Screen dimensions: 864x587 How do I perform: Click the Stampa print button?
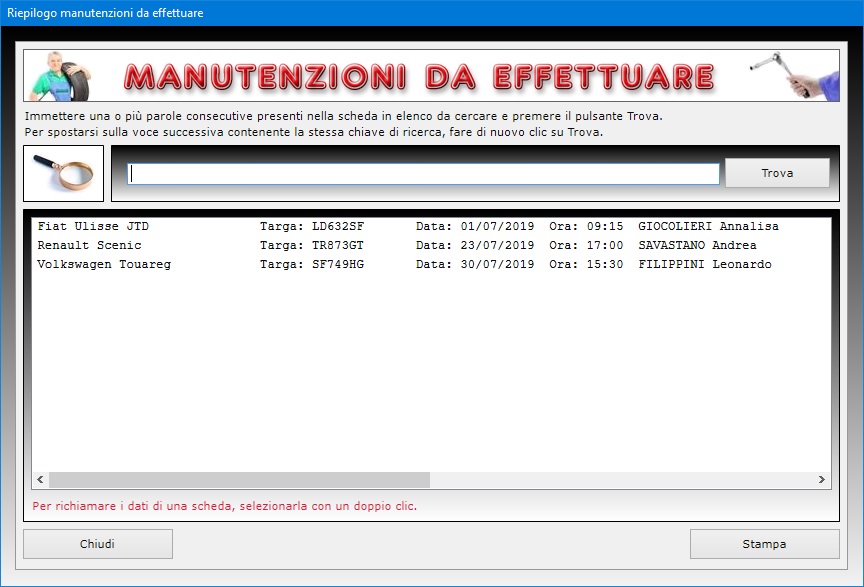tap(764, 544)
